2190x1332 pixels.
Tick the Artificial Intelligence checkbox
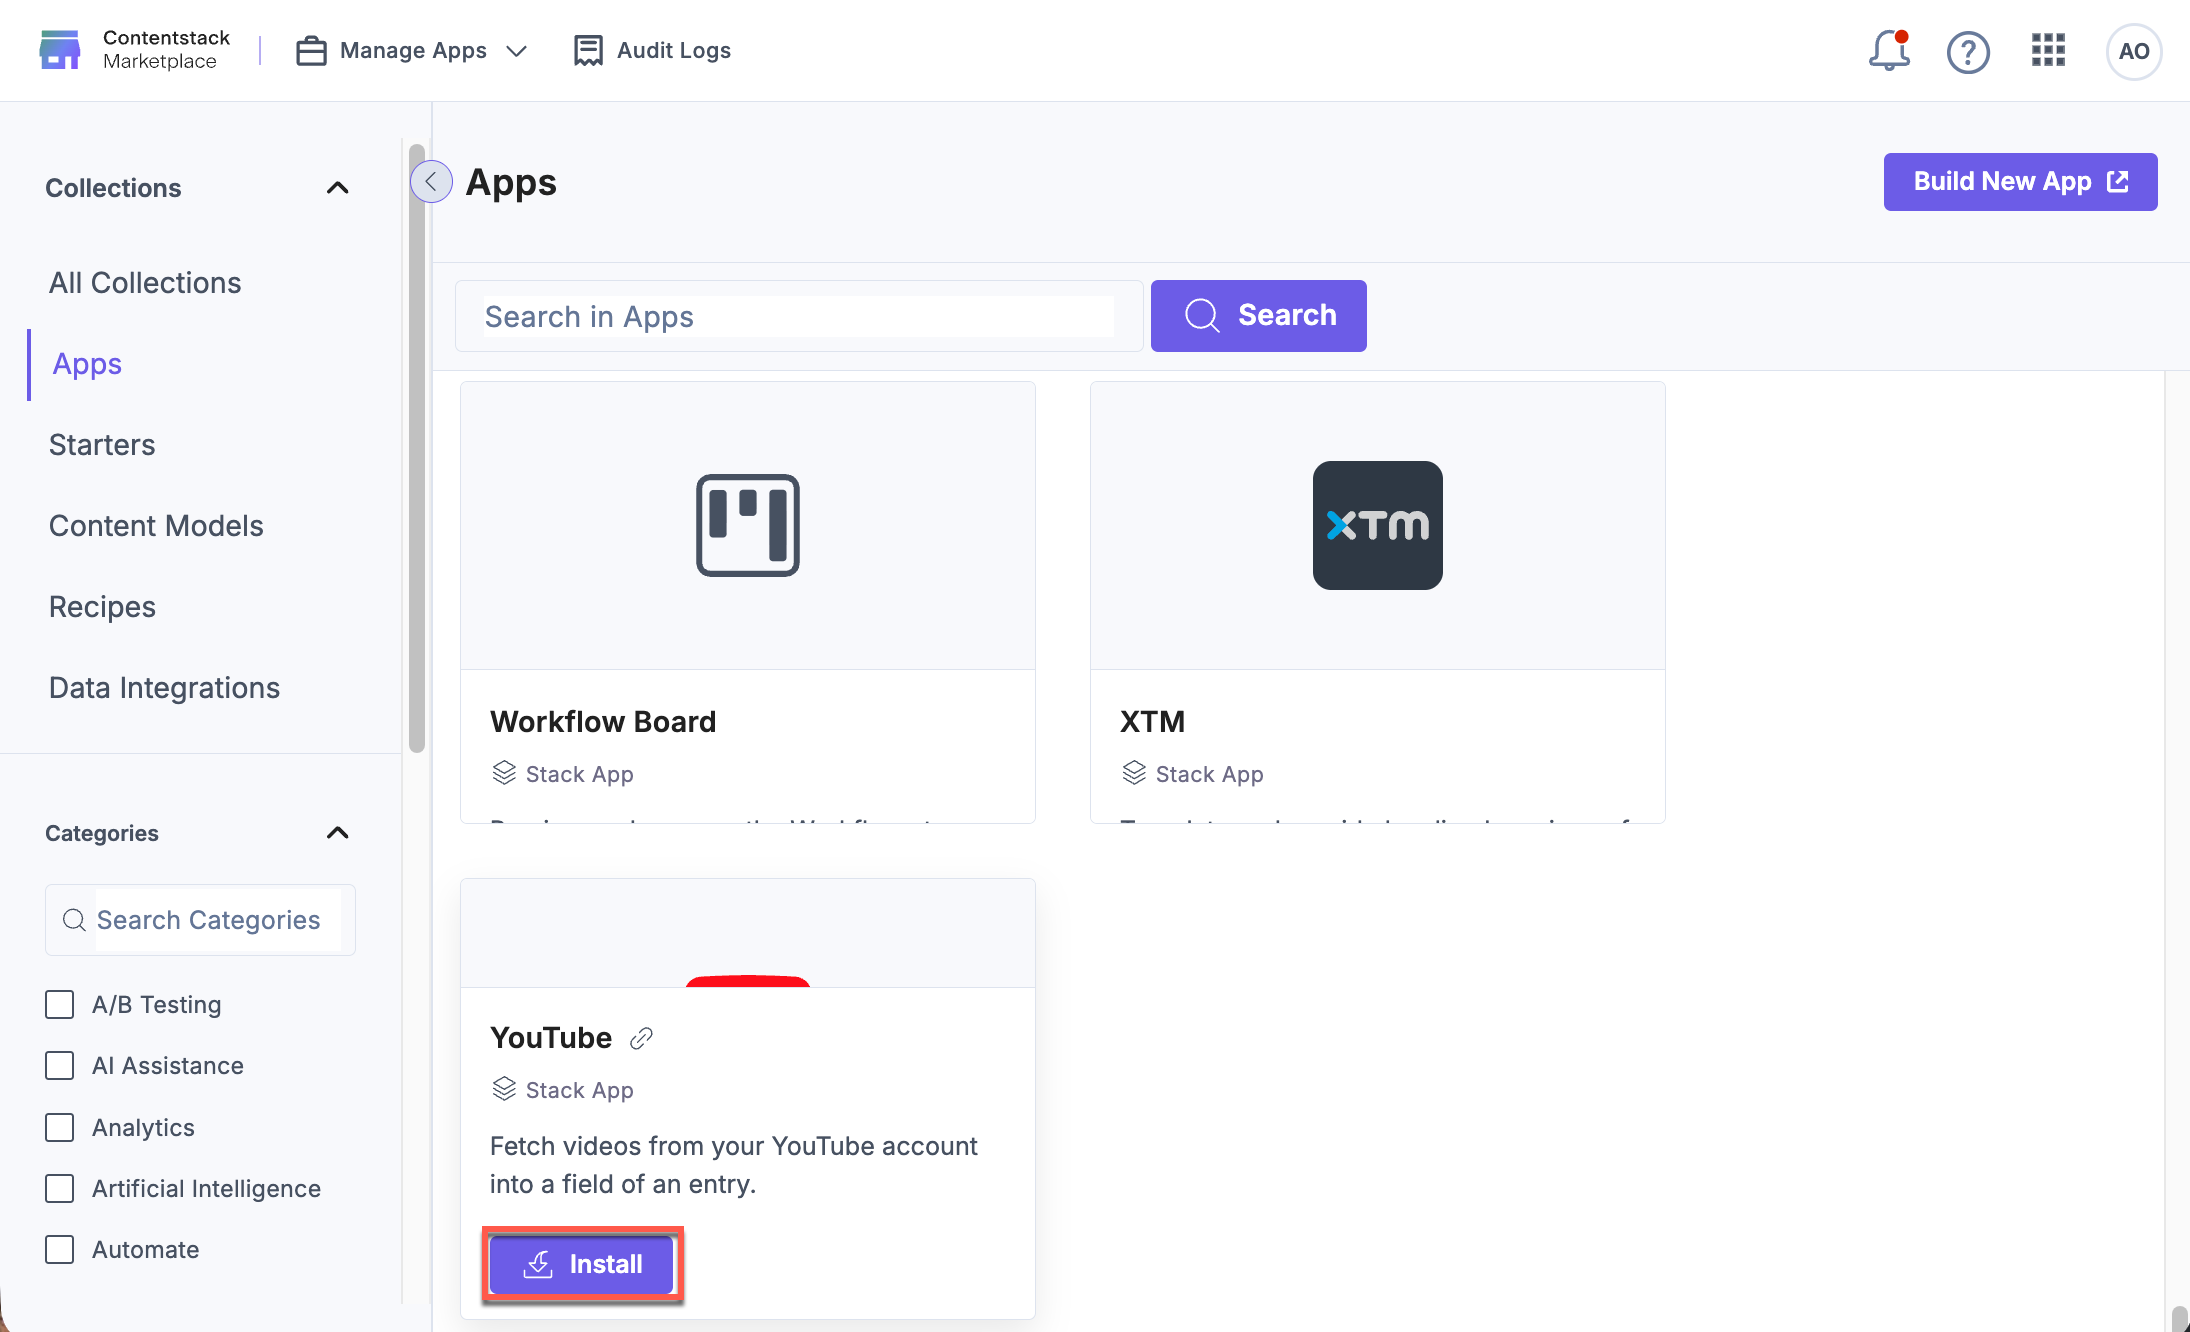(x=60, y=1188)
